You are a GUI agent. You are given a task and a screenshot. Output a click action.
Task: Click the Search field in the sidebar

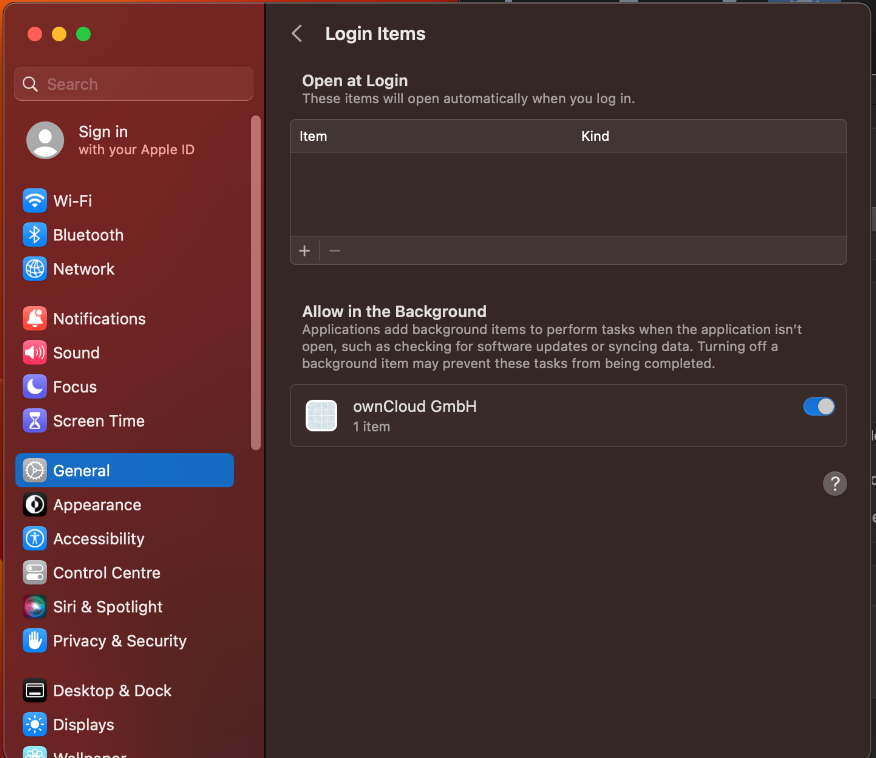click(133, 83)
